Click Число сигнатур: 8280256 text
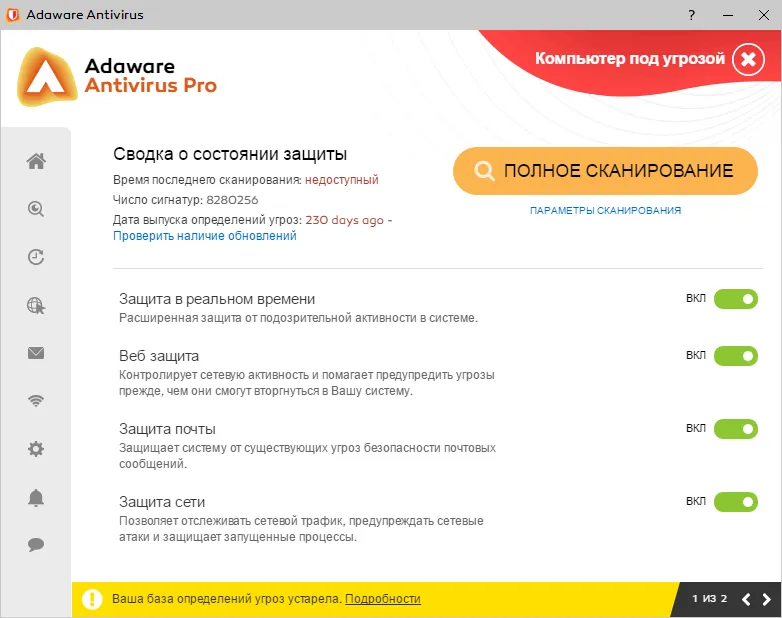 pyautogui.click(x=186, y=200)
